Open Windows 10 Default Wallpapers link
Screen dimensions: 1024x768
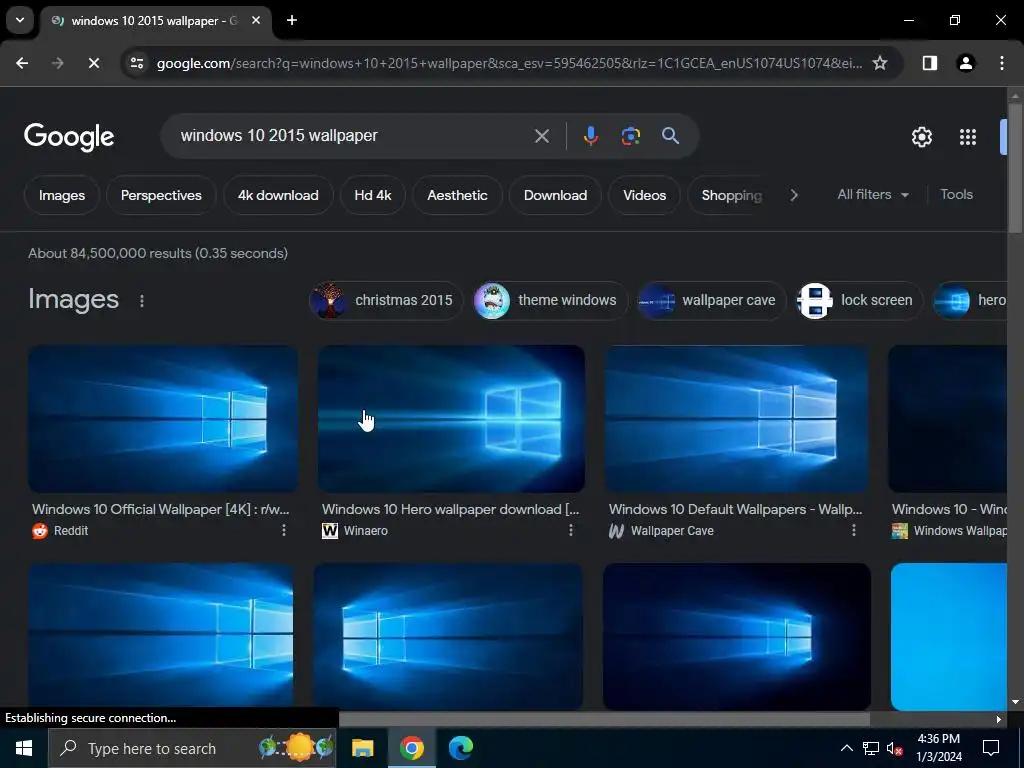(735, 509)
